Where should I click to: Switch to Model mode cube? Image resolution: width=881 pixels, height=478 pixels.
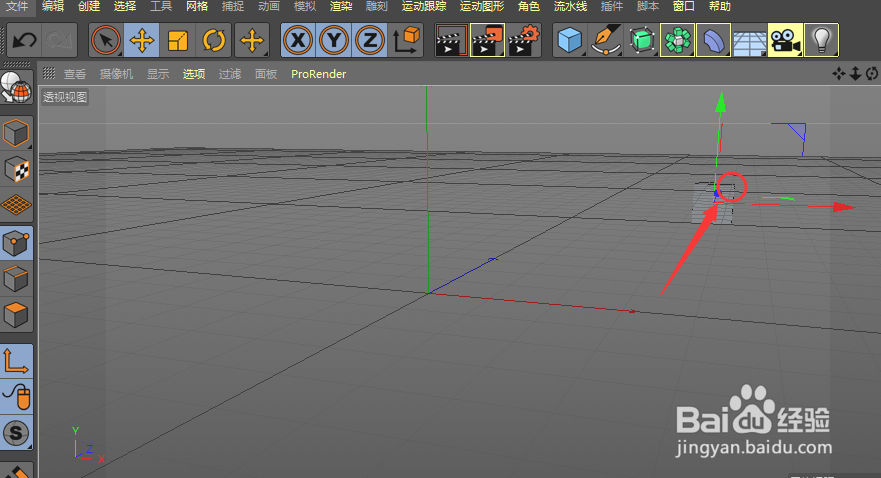[16, 134]
